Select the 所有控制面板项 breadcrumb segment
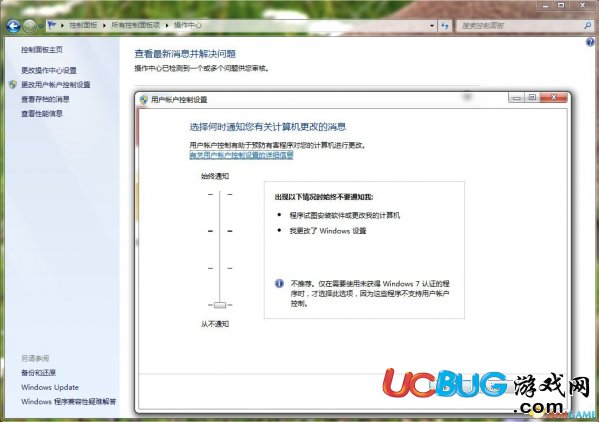Viewport: 599px width, 422px height. [x=135, y=25]
